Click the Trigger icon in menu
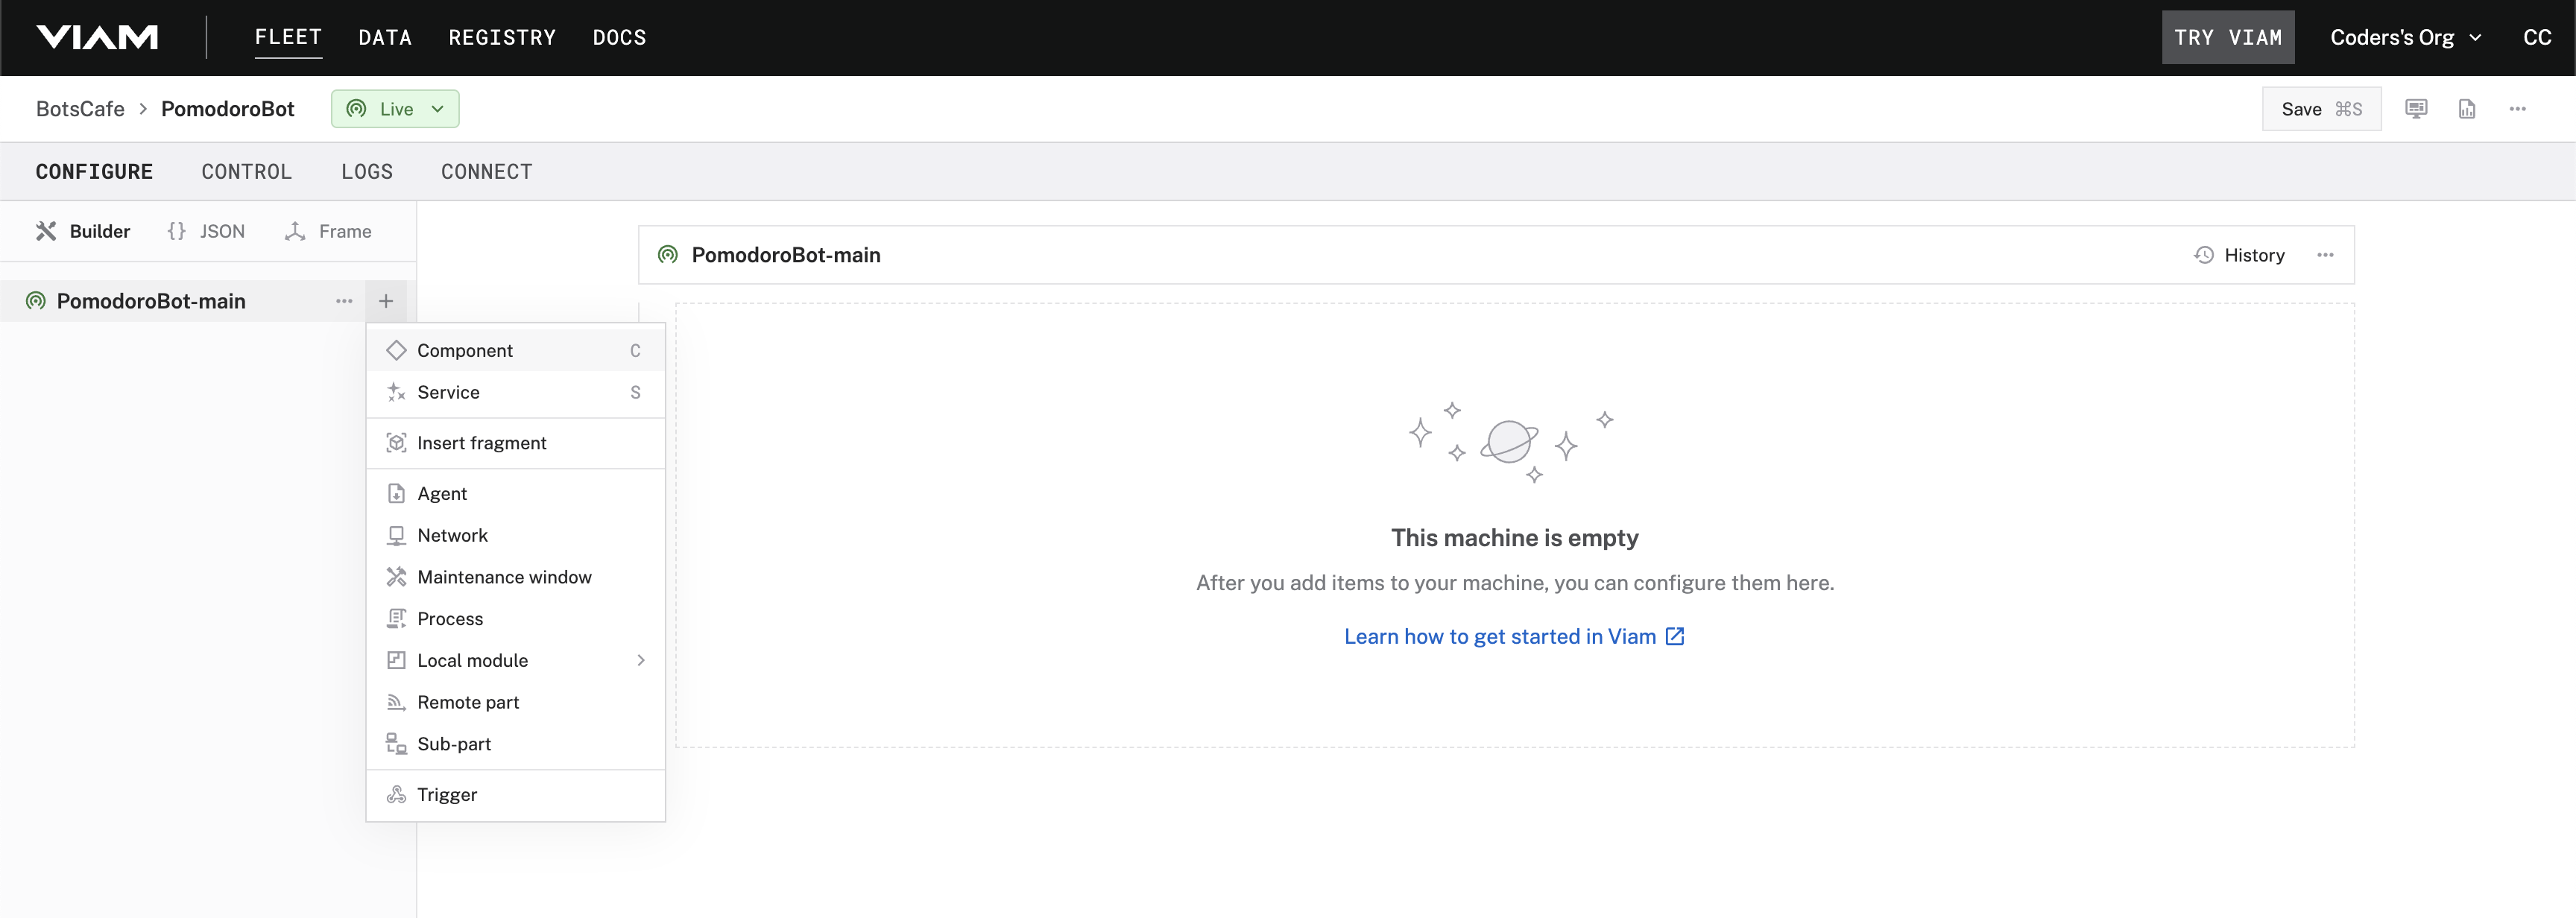Screen dimensions: 2576x918 click(x=396, y=795)
